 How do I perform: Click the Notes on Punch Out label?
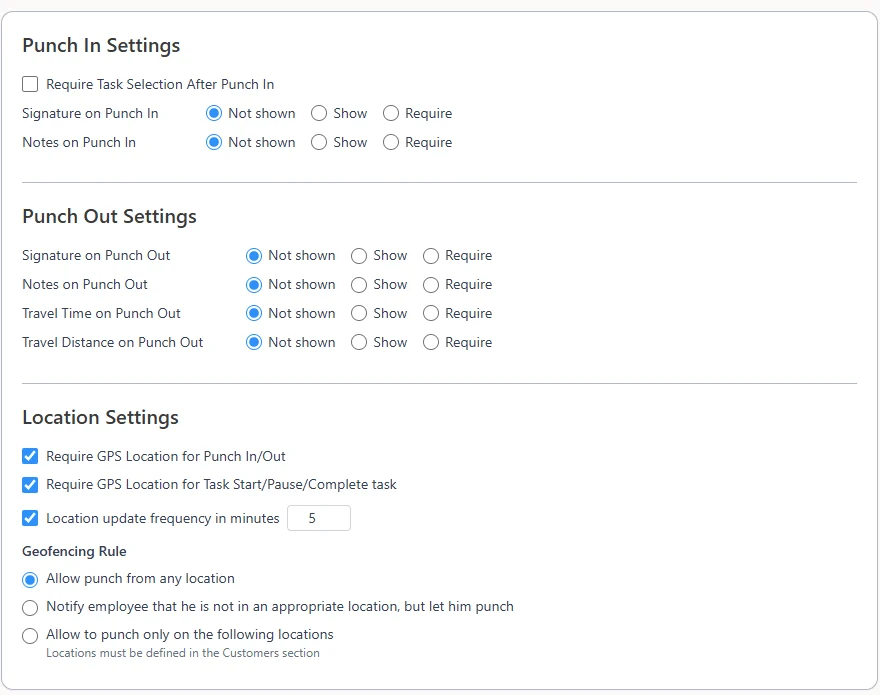[85, 285]
